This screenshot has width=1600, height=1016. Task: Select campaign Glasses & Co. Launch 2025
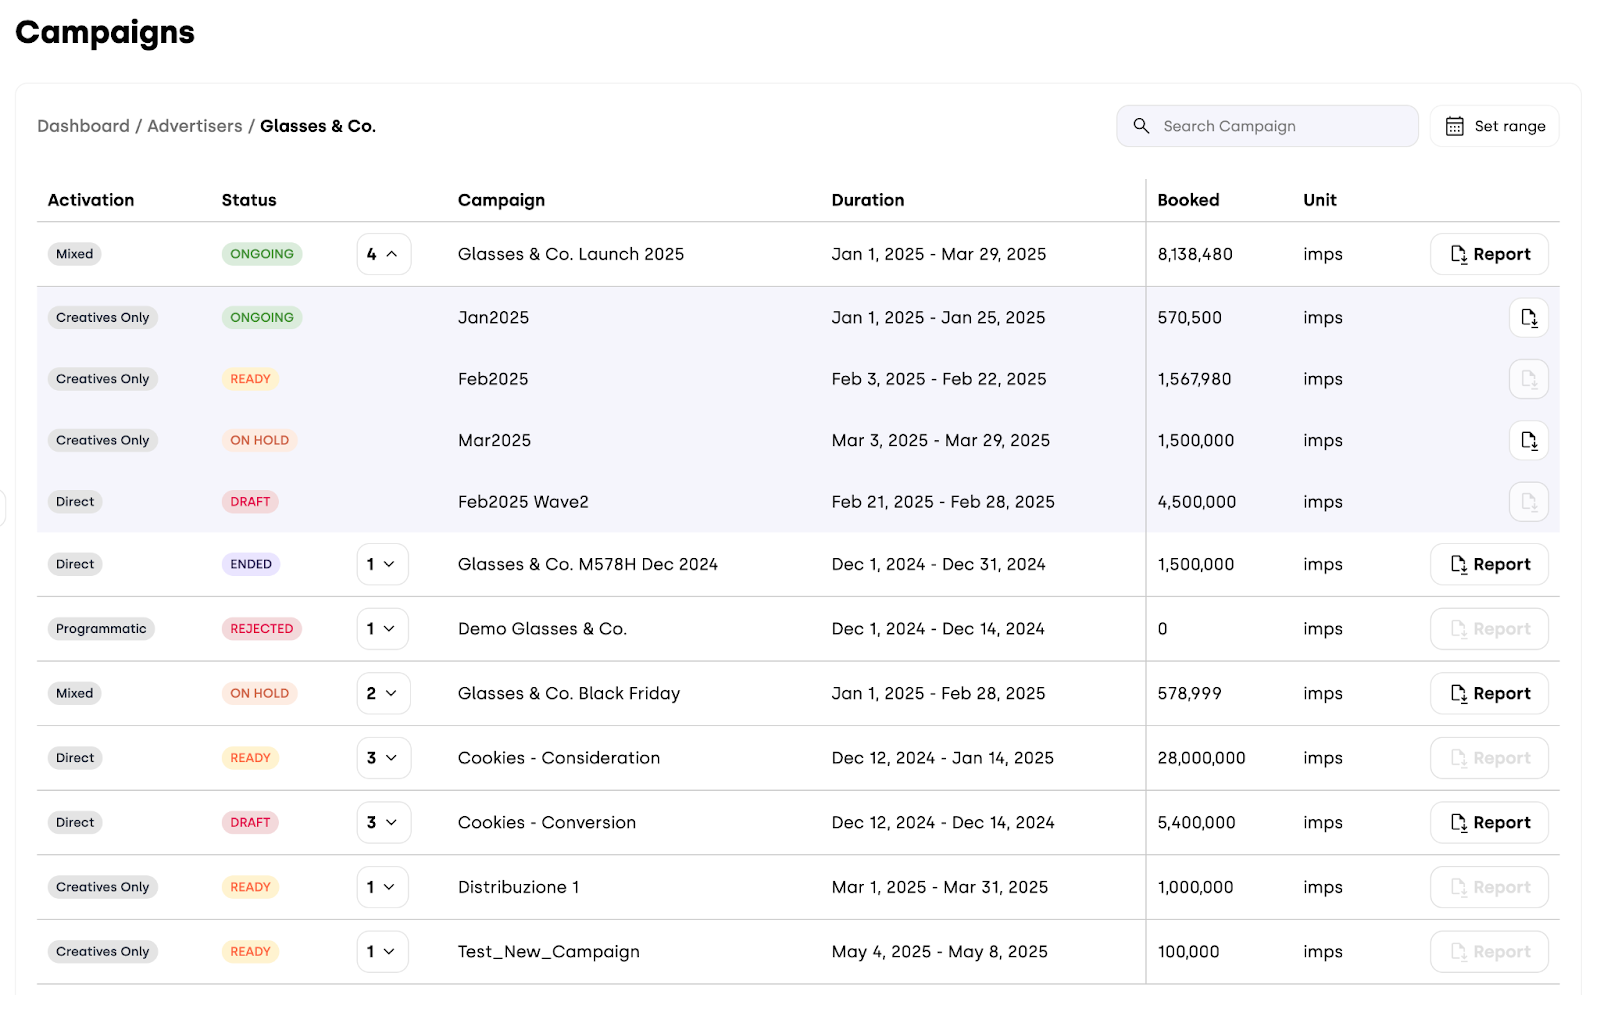coord(571,254)
